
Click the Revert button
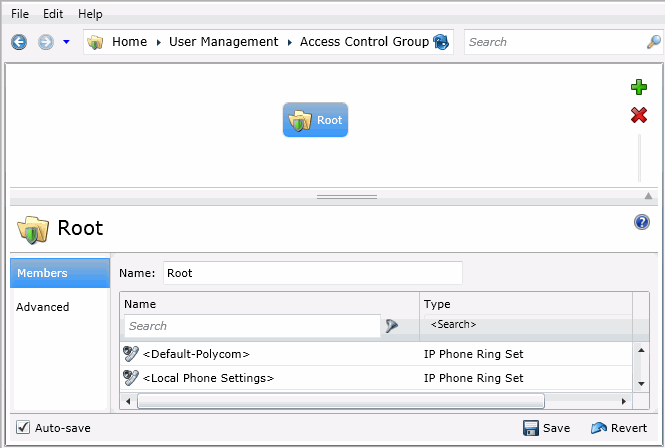(x=619, y=428)
